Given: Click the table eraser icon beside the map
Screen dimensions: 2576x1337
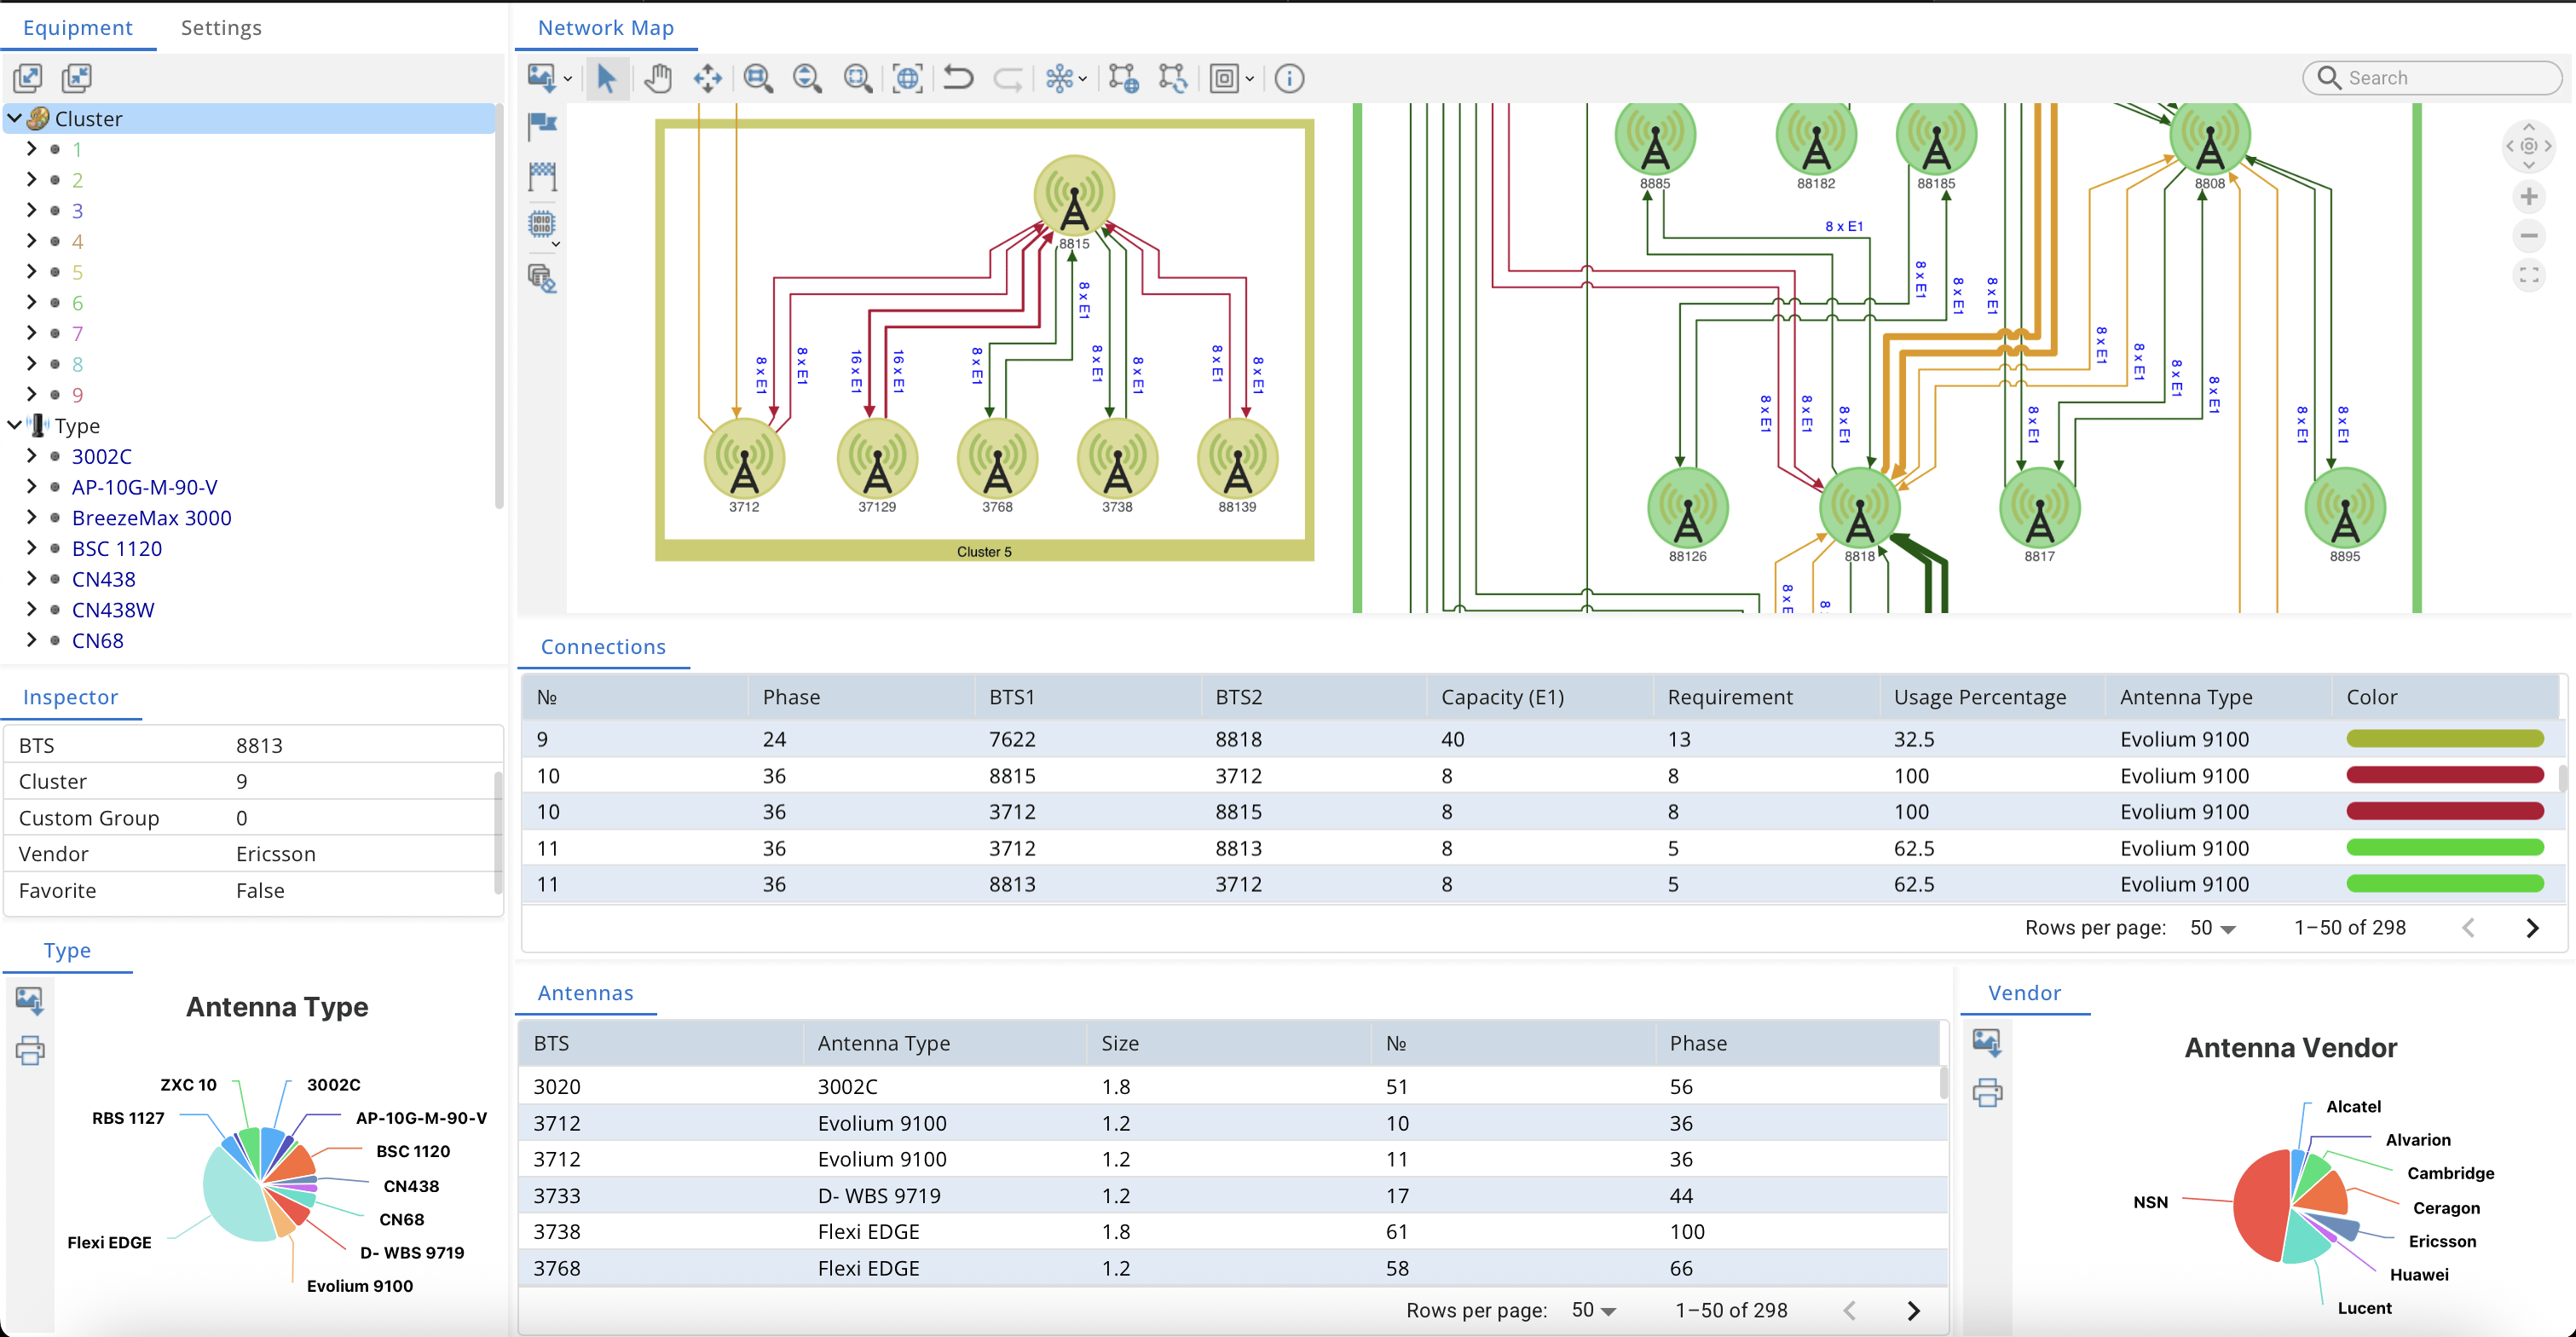Looking at the screenshot, I should 542,278.
